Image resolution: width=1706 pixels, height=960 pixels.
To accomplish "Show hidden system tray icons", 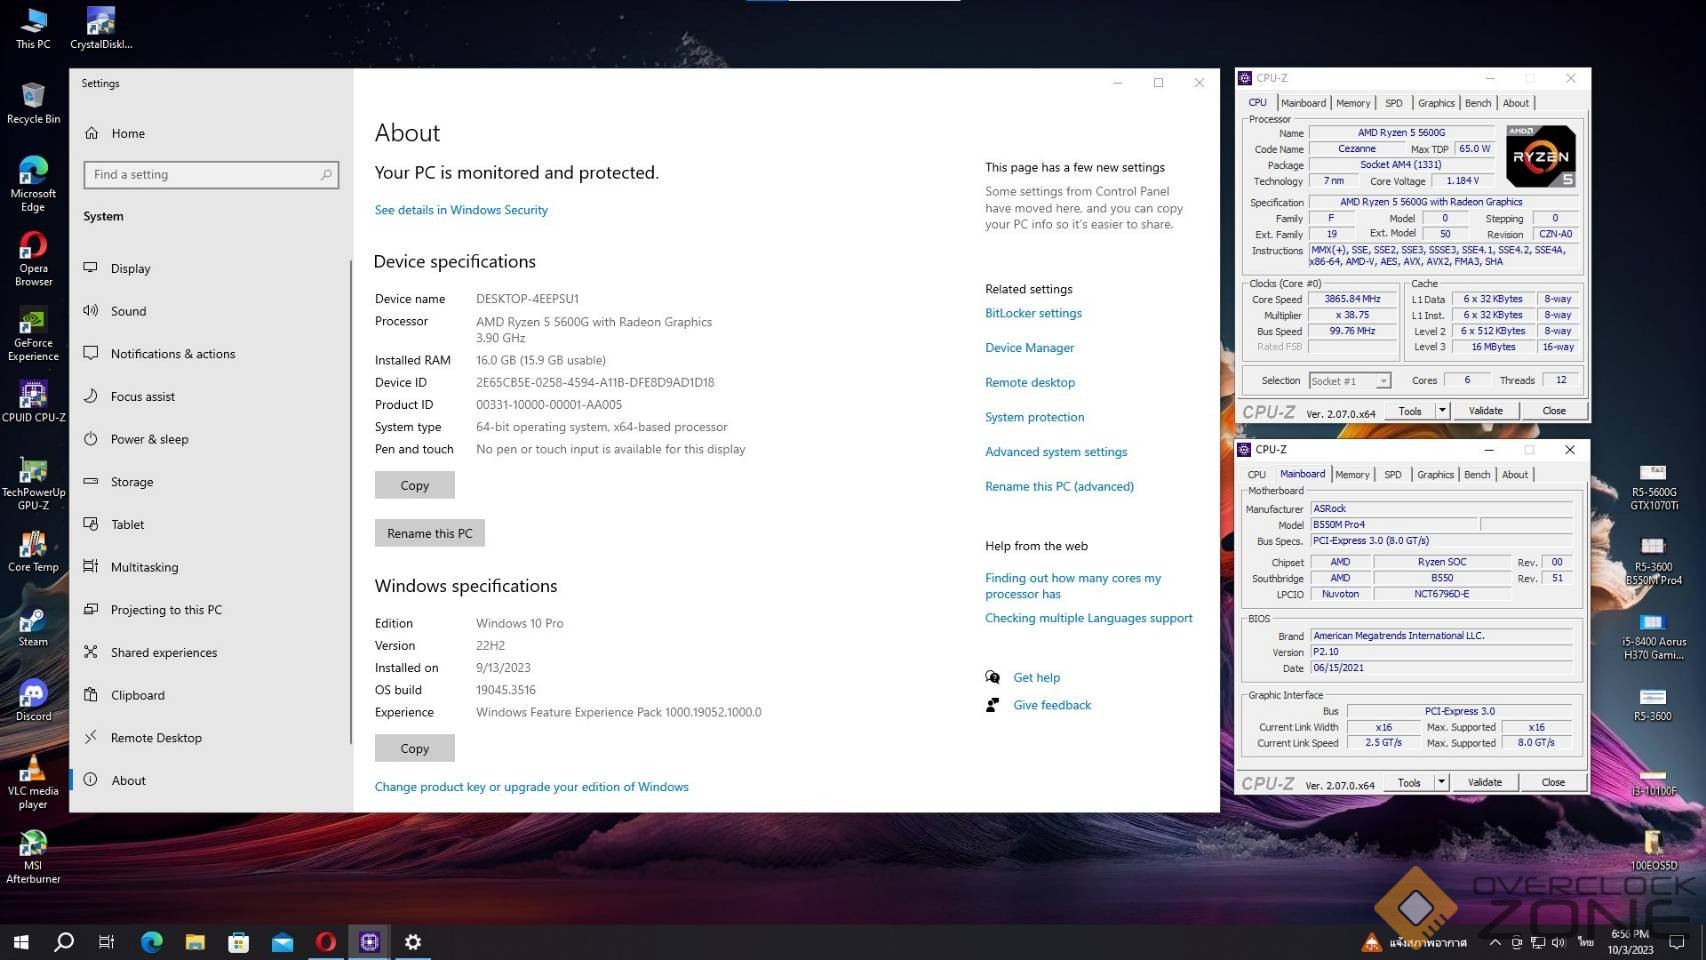I will [x=1494, y=942].
